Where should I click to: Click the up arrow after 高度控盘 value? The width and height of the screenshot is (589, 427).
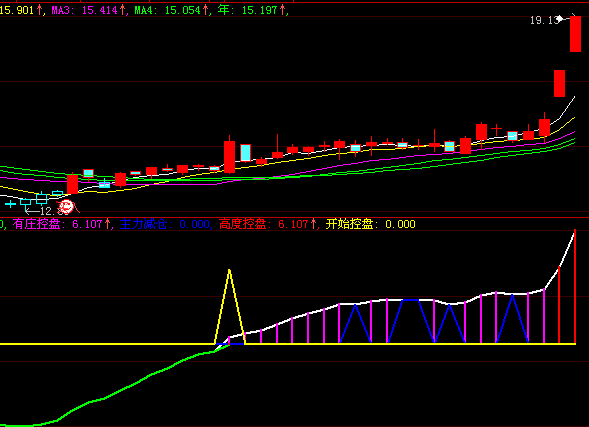click(313, 224)
